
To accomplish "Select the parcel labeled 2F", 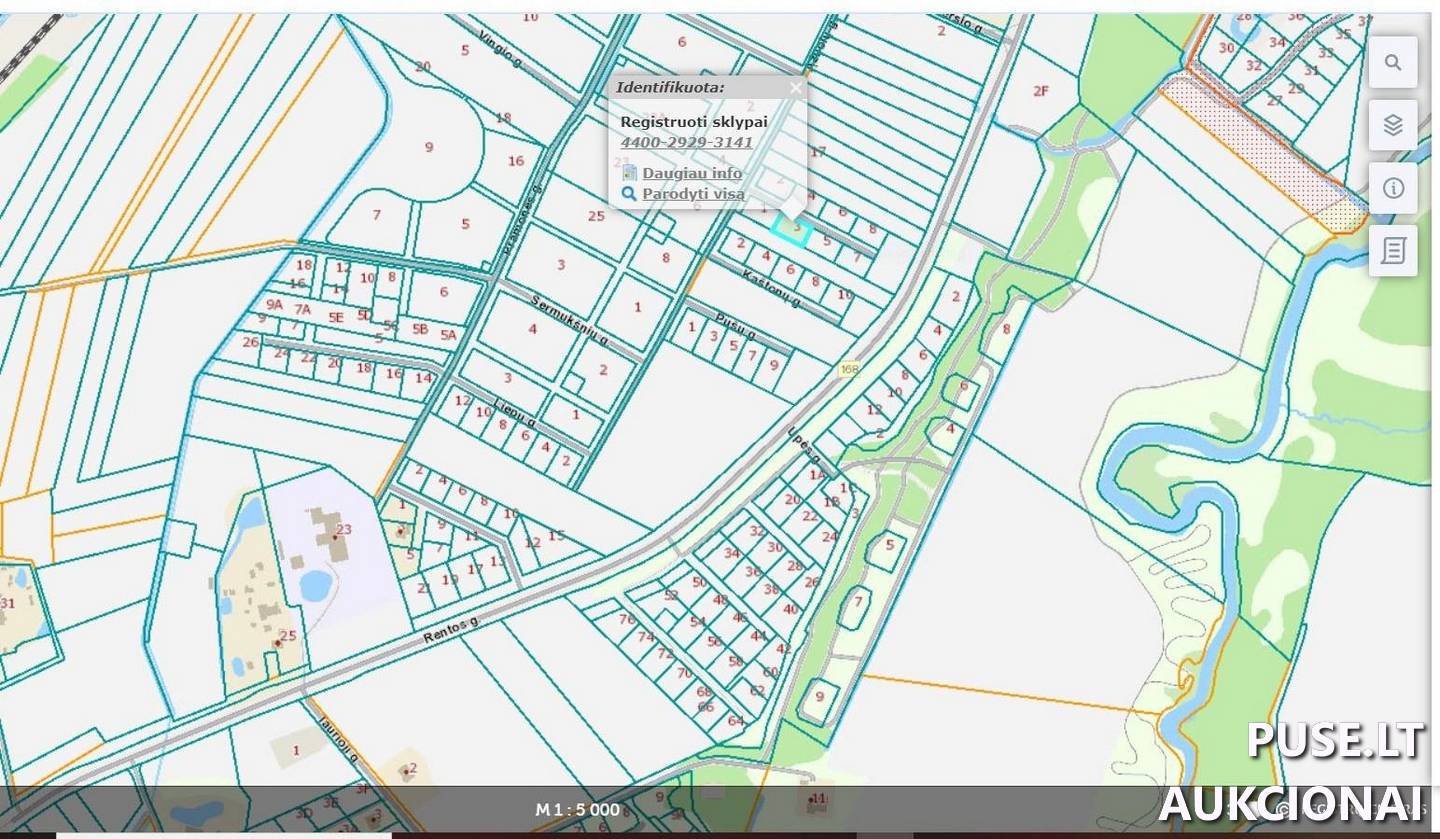I will [x=1040, y=91].
